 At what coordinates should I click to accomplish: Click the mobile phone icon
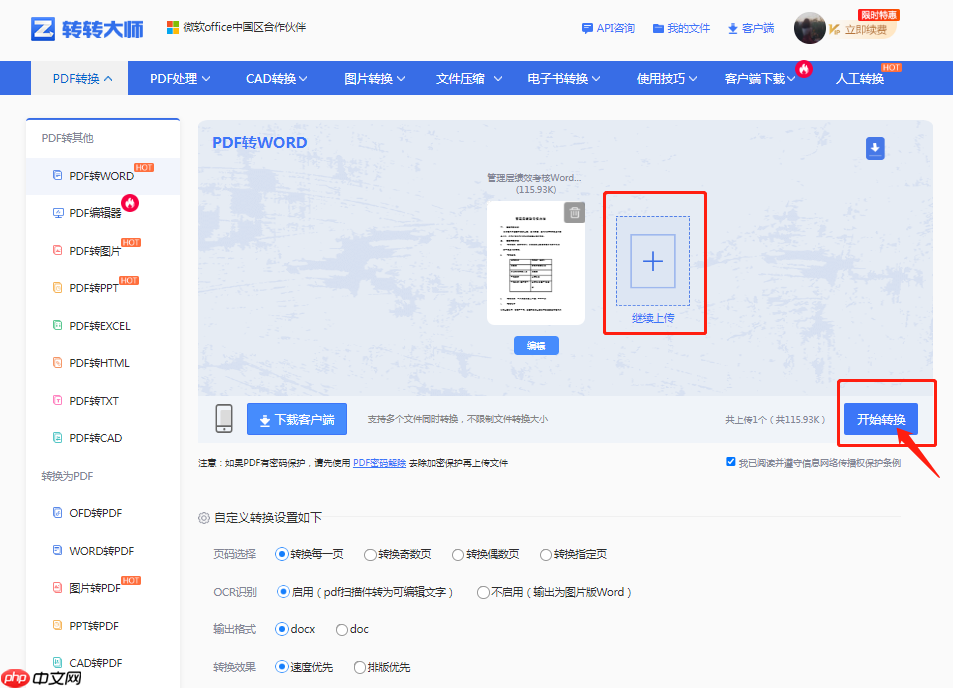(x=224, y=418)
